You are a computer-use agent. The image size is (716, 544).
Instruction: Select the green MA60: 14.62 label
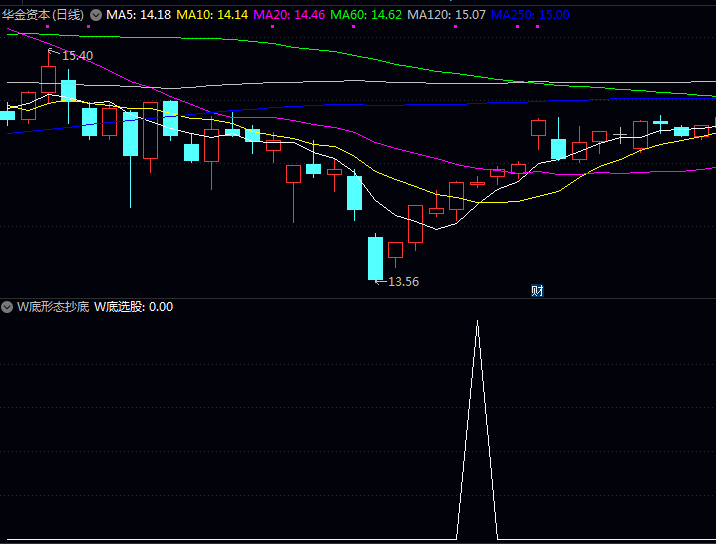point(366,15)
